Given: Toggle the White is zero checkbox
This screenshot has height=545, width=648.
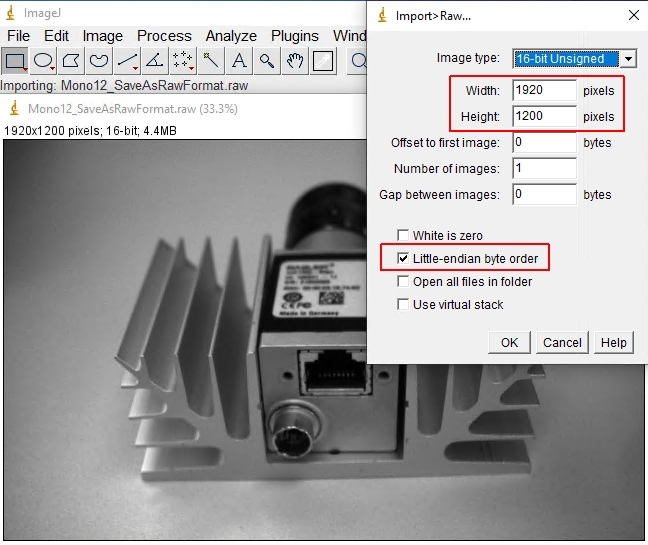Looking at the screenshot, I should point(403,236).
